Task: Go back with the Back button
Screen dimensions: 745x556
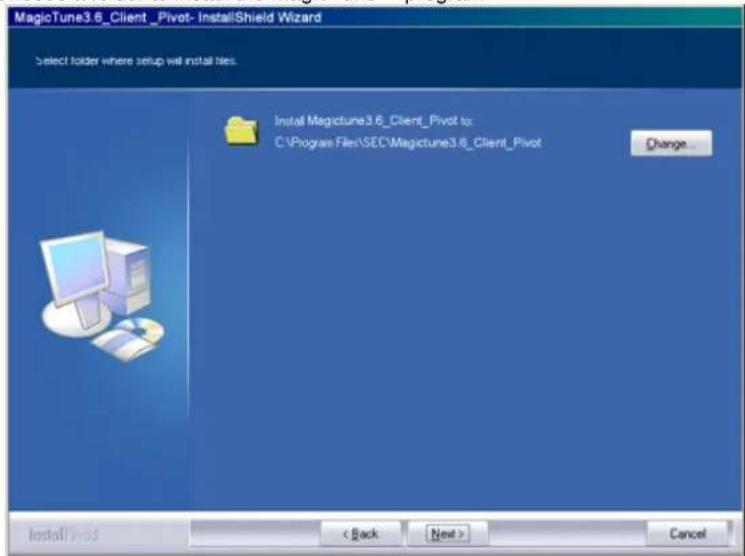Action: 361,534
